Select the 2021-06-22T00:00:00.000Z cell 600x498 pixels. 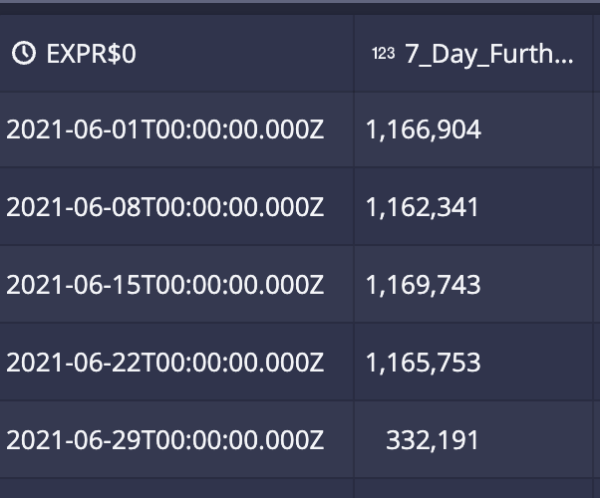(176, 362)
